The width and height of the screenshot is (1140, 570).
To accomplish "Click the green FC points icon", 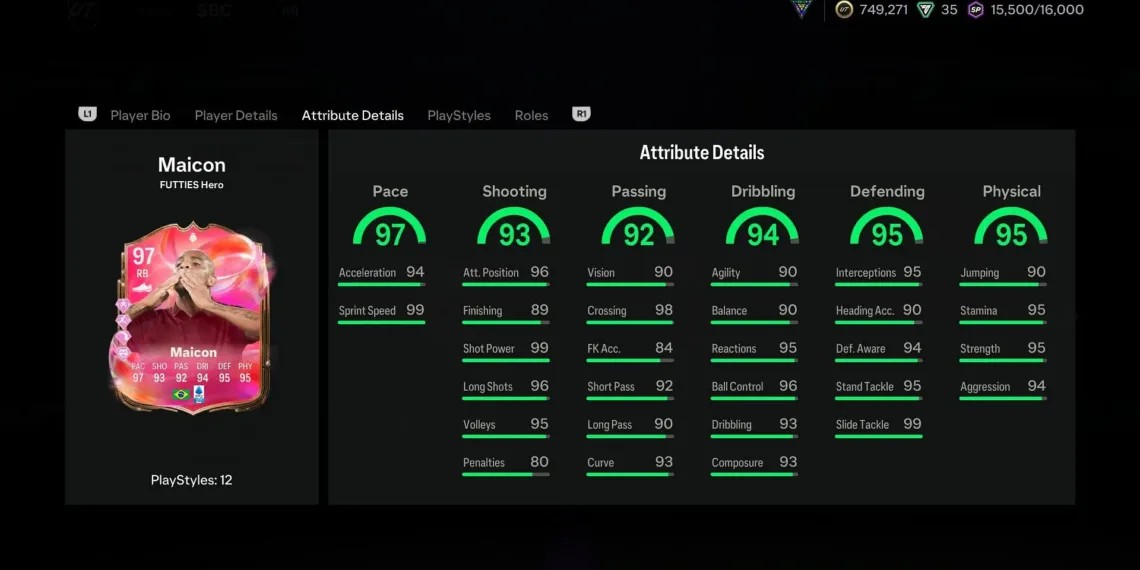I will tap(925, 10).
